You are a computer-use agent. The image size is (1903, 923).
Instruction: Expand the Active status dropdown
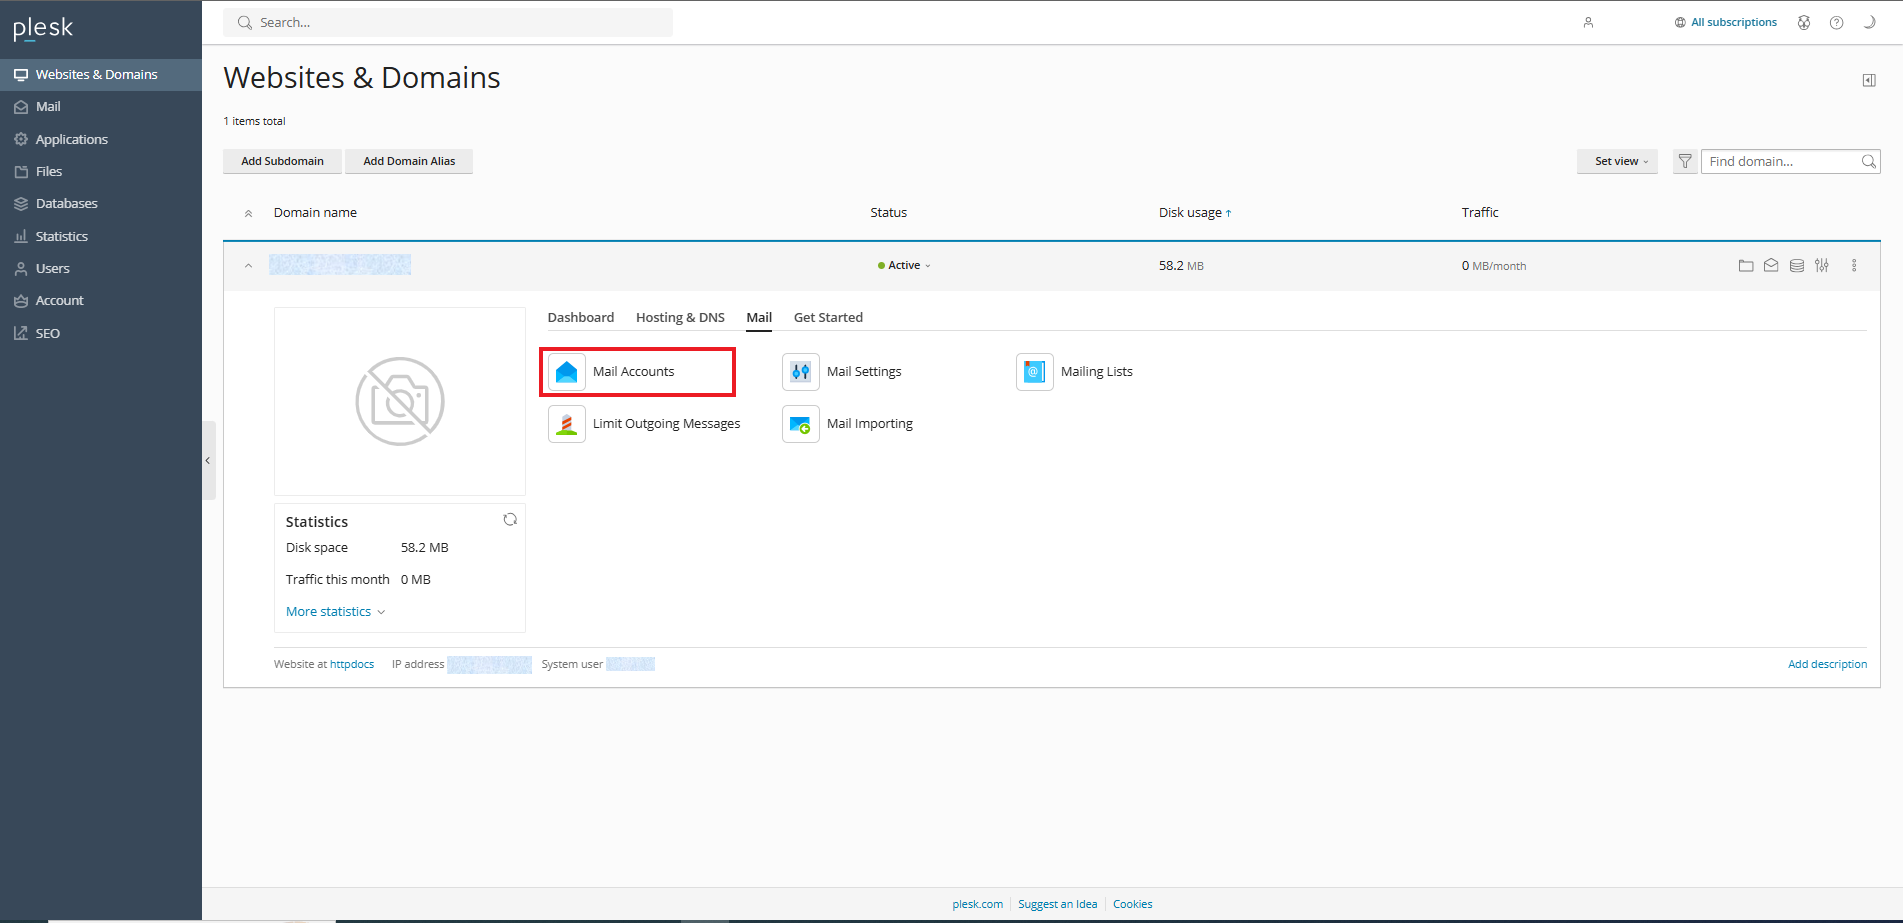pos(905,266)
